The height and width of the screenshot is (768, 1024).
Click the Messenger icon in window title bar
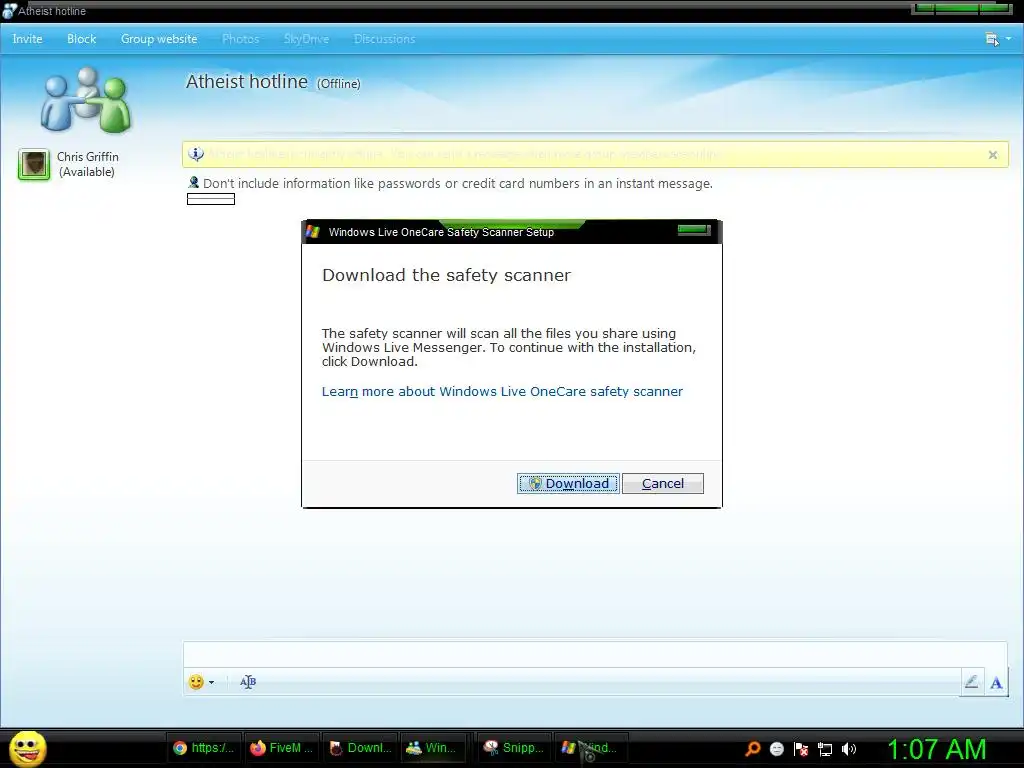coord(8,11)
